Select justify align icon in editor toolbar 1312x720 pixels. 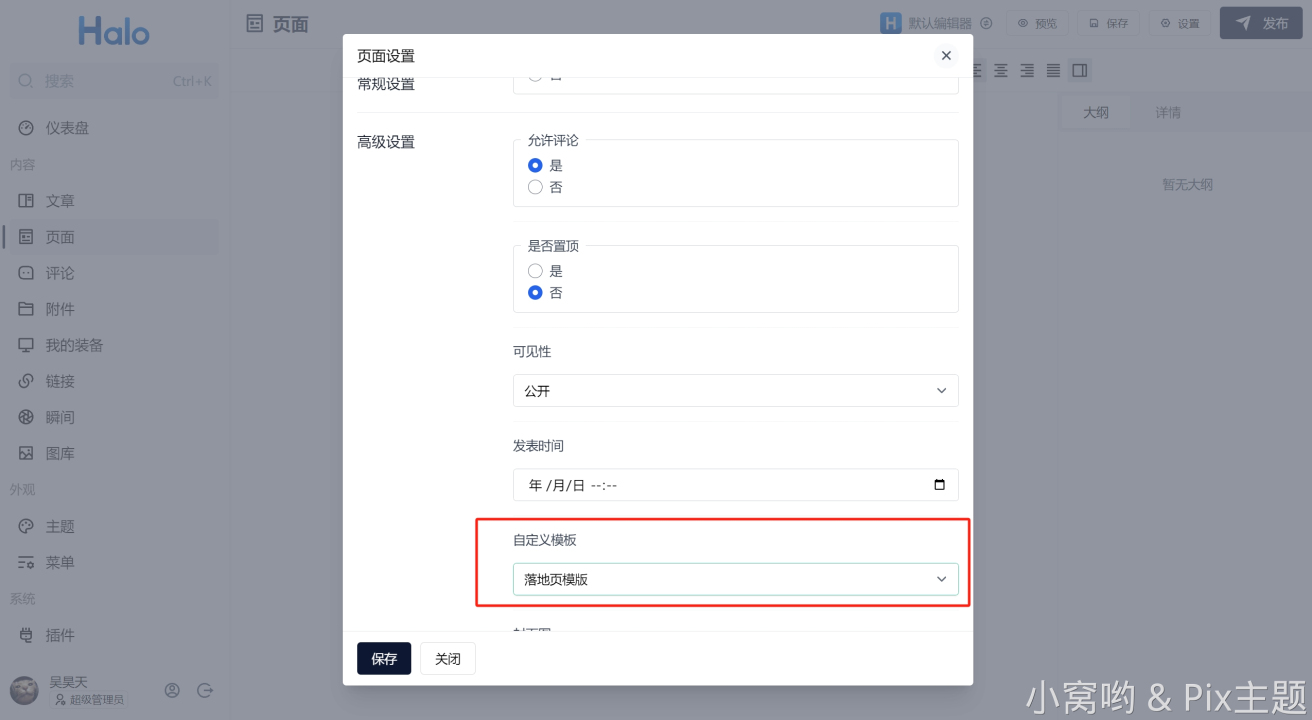(1053, 70)
